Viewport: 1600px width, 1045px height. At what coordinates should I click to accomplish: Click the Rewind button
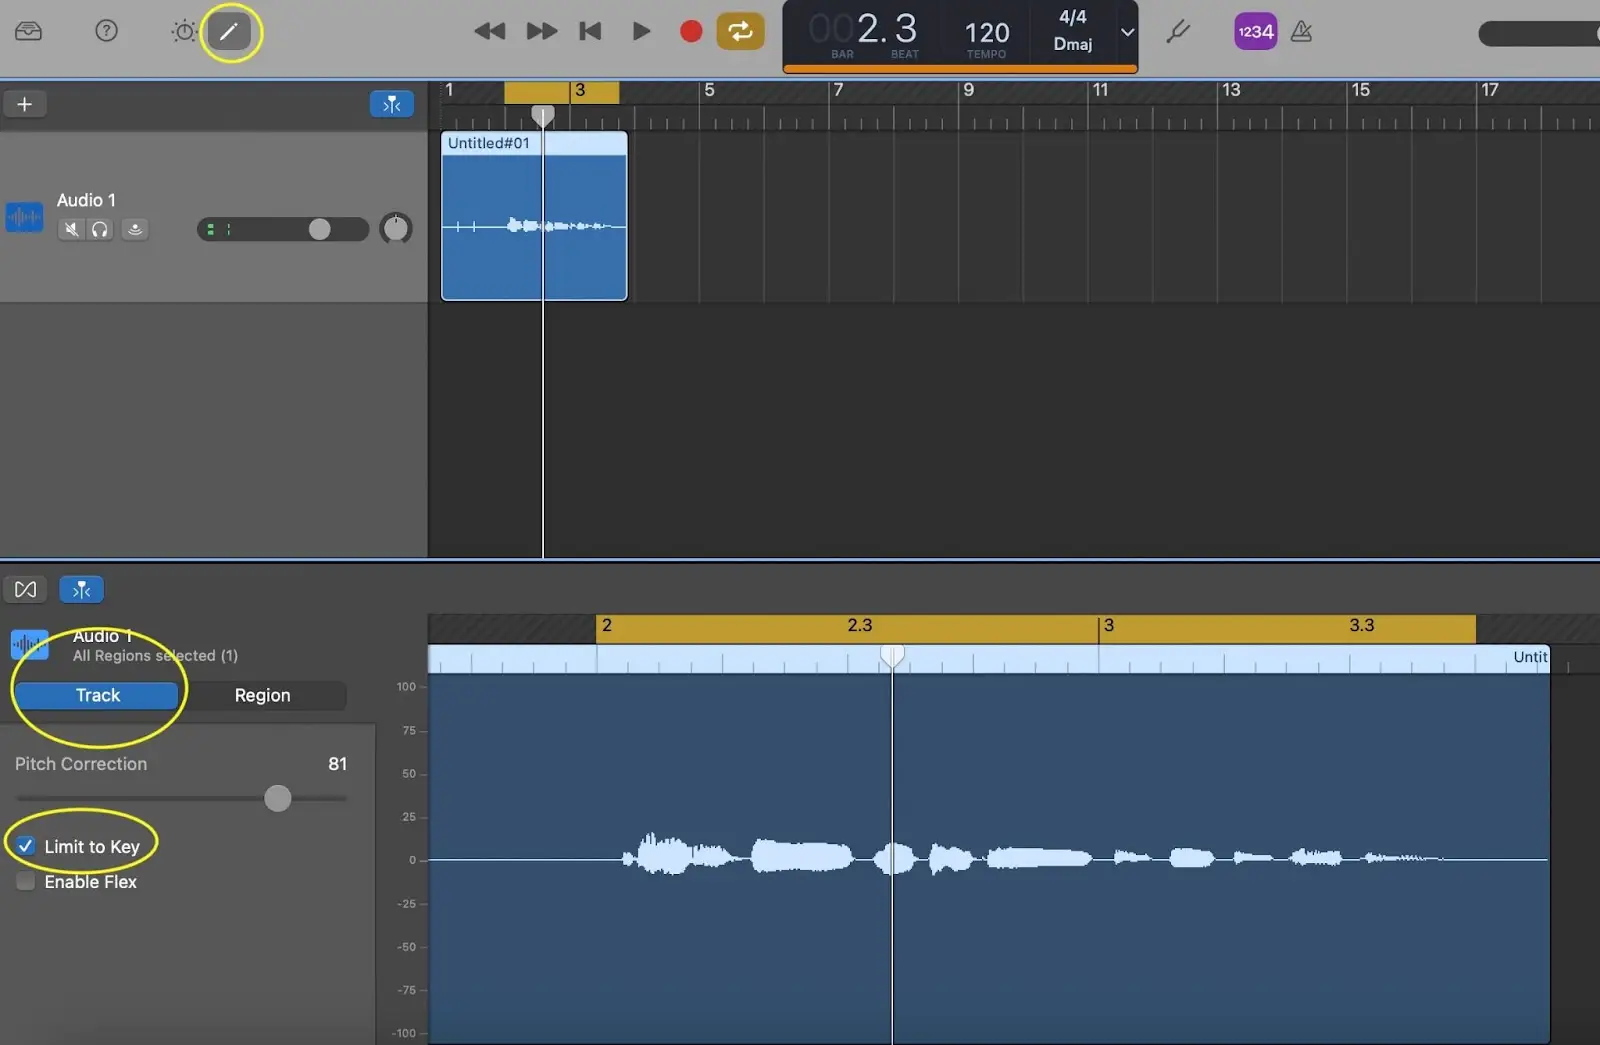coord(489,32)
